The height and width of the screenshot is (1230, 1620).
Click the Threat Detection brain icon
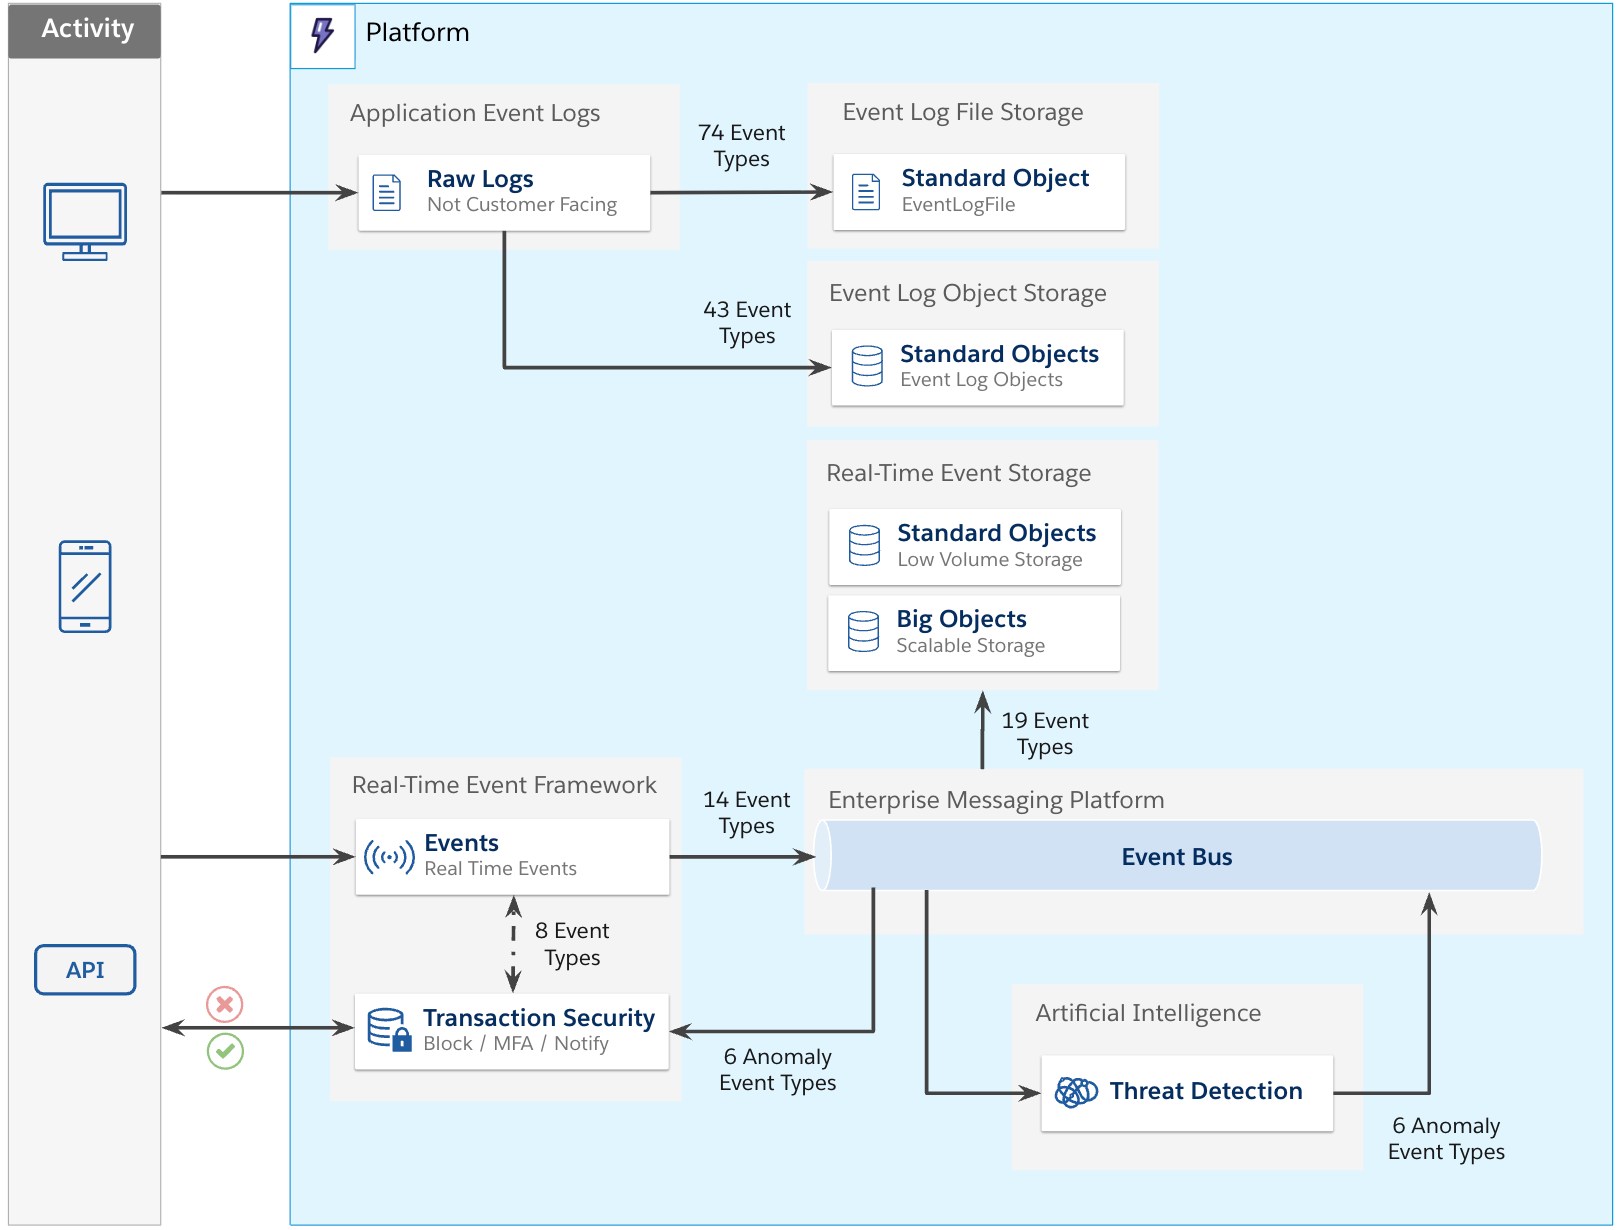point(1076,1092)
